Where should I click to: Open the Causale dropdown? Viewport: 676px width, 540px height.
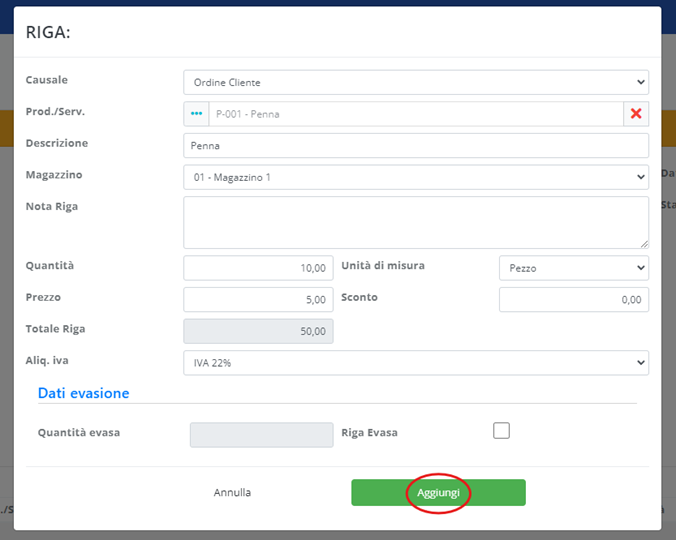click(415, 82)
